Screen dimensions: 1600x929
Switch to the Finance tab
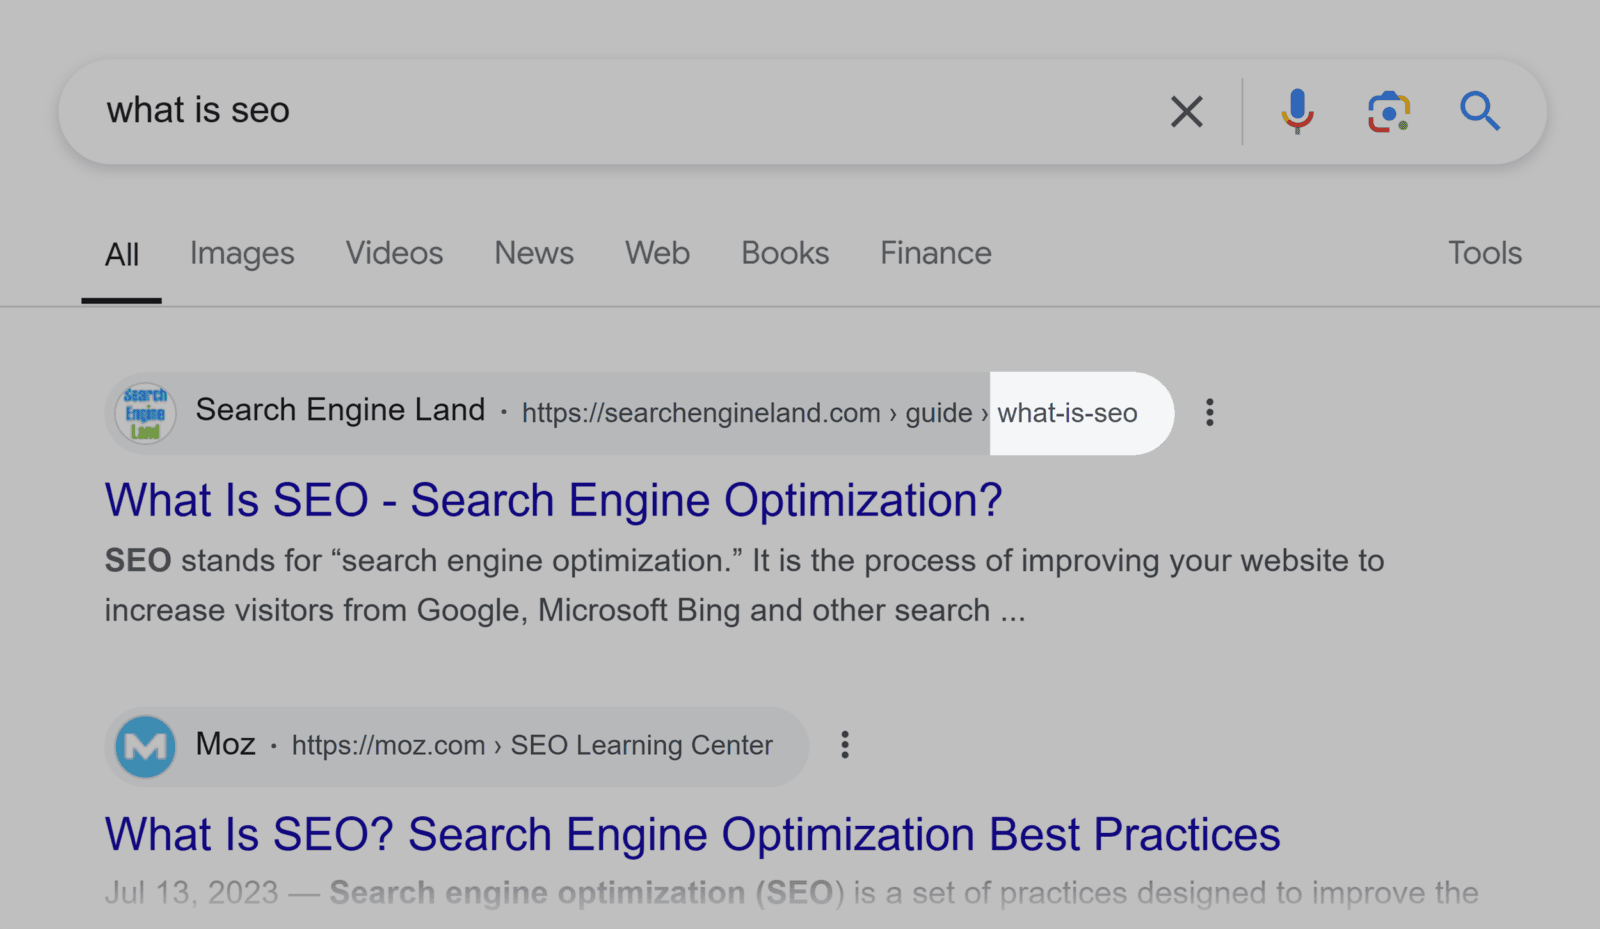[934, 253]
